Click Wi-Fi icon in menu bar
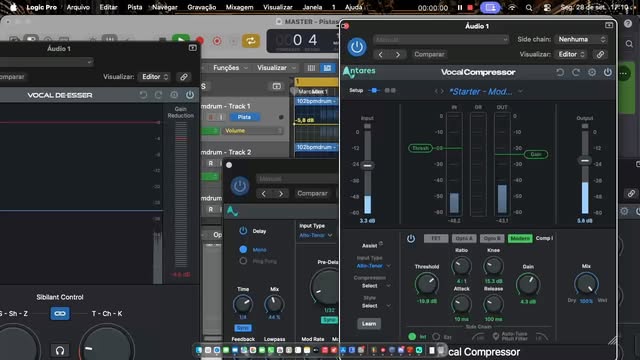 pos(512,8)
